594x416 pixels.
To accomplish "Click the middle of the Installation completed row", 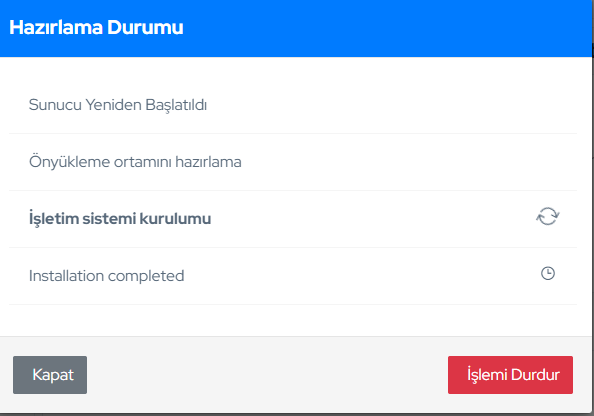I will (293, 276).
